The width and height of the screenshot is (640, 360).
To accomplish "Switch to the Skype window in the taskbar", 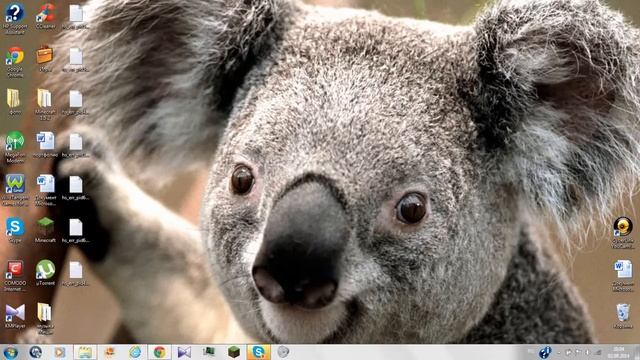I will [x=258, y=352].
